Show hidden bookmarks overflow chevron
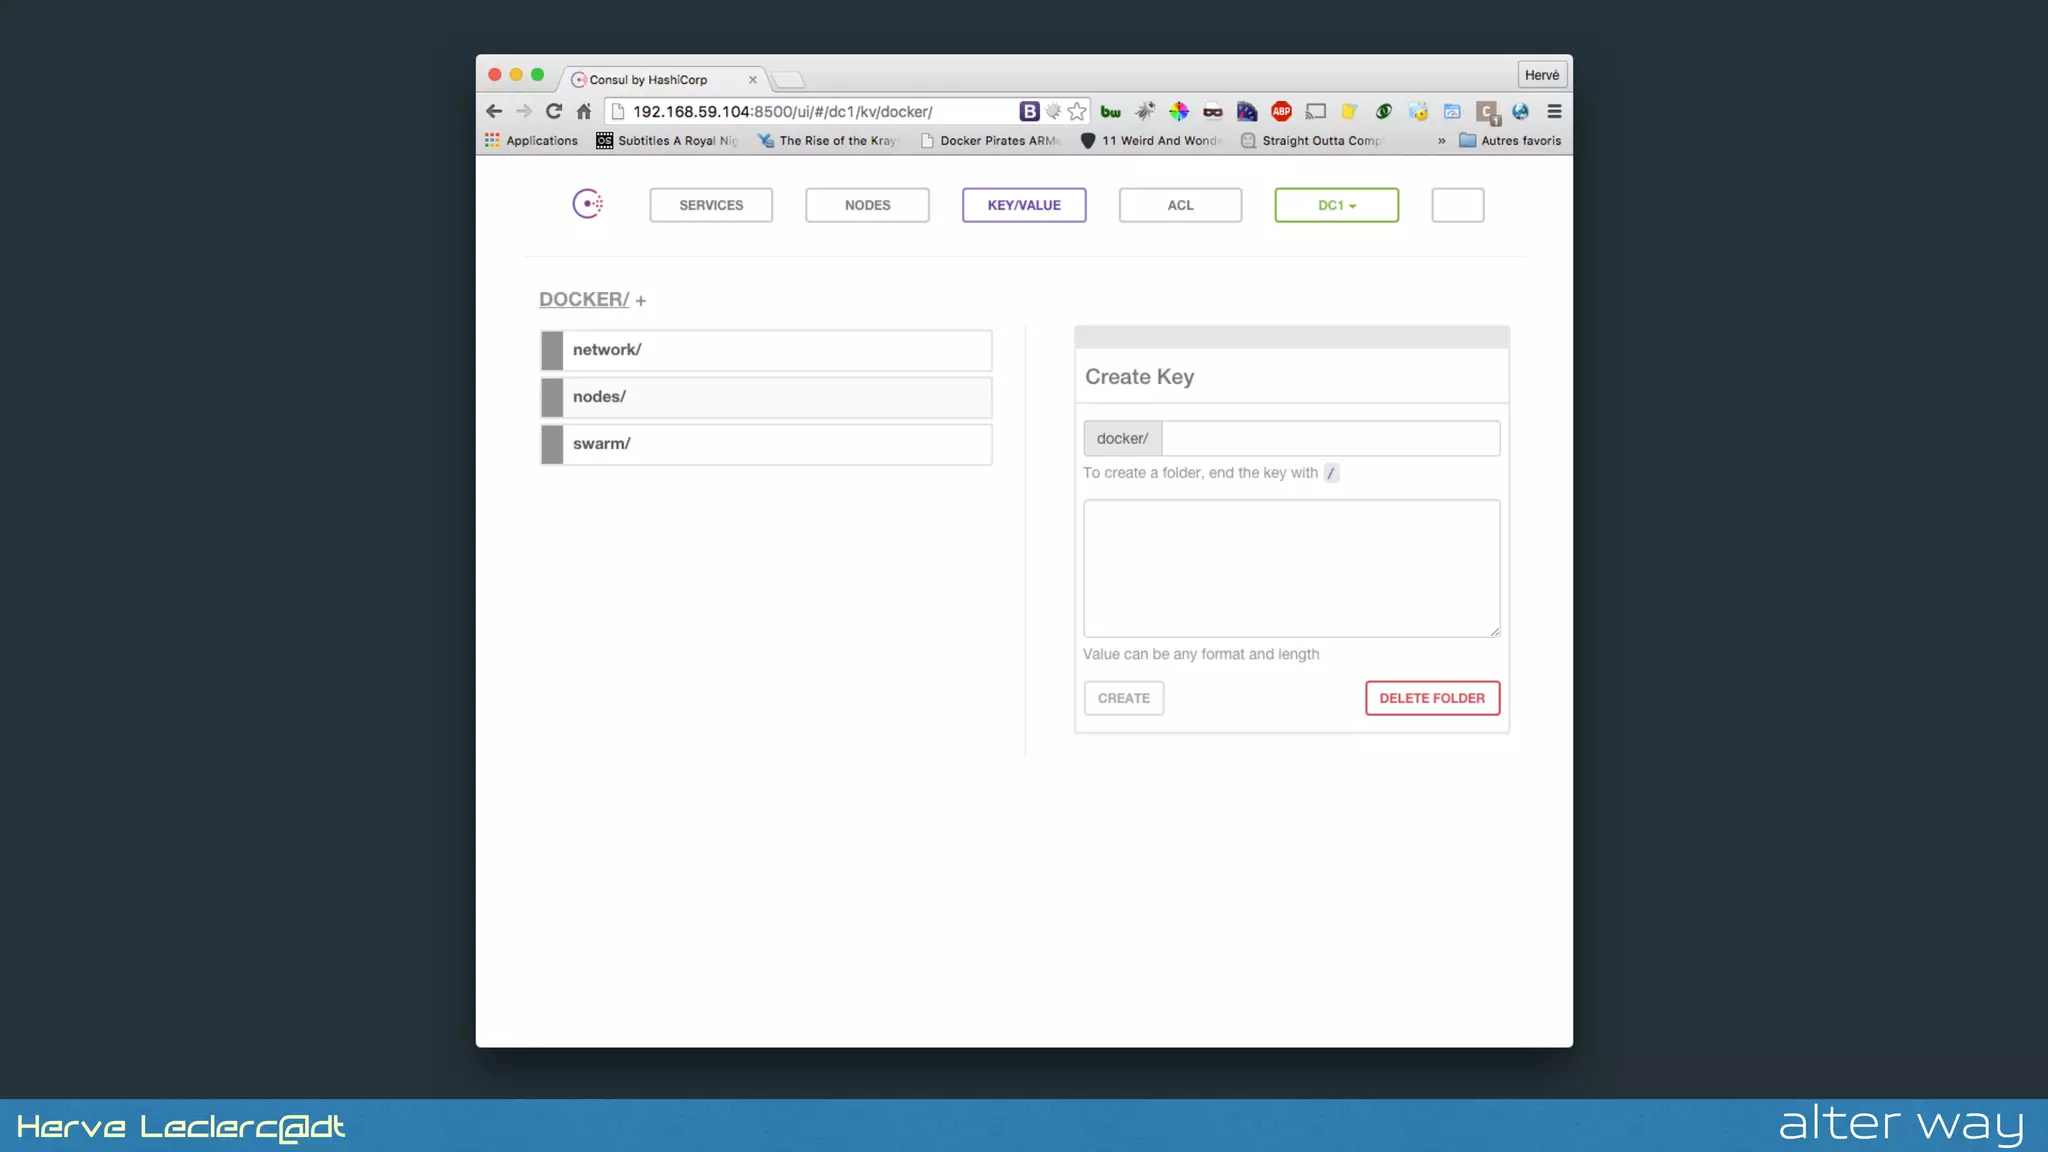Screen dimensions: 2048x1152 tap(1441, 141)
